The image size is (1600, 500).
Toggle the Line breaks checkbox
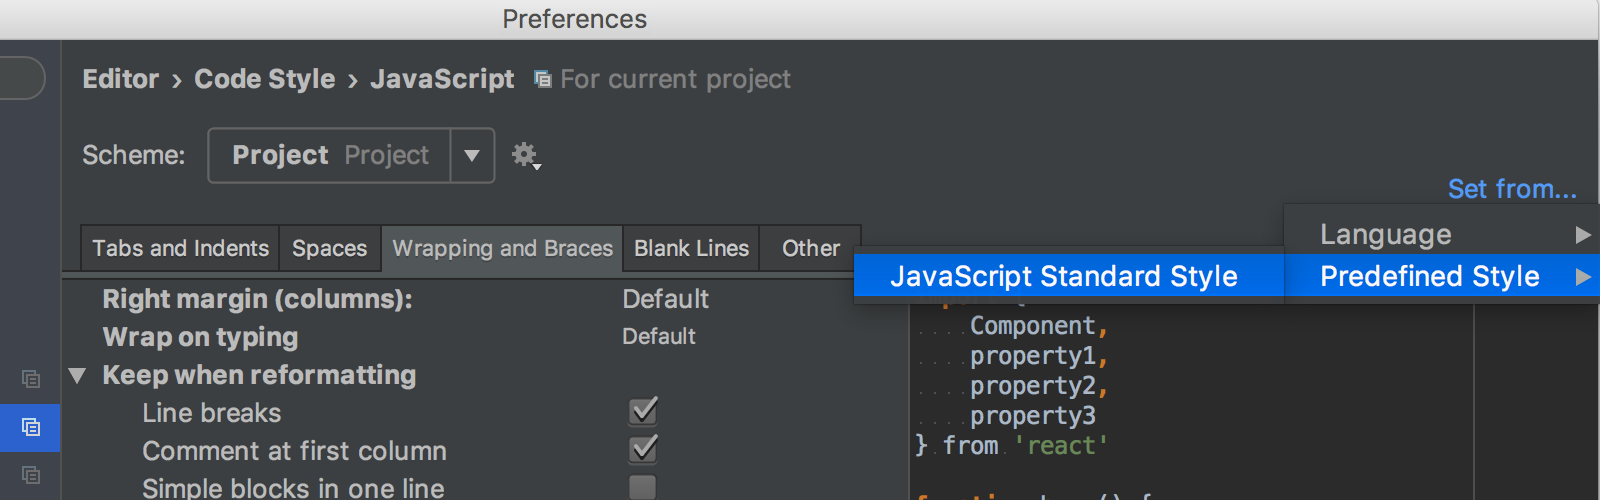coord(643,411)
